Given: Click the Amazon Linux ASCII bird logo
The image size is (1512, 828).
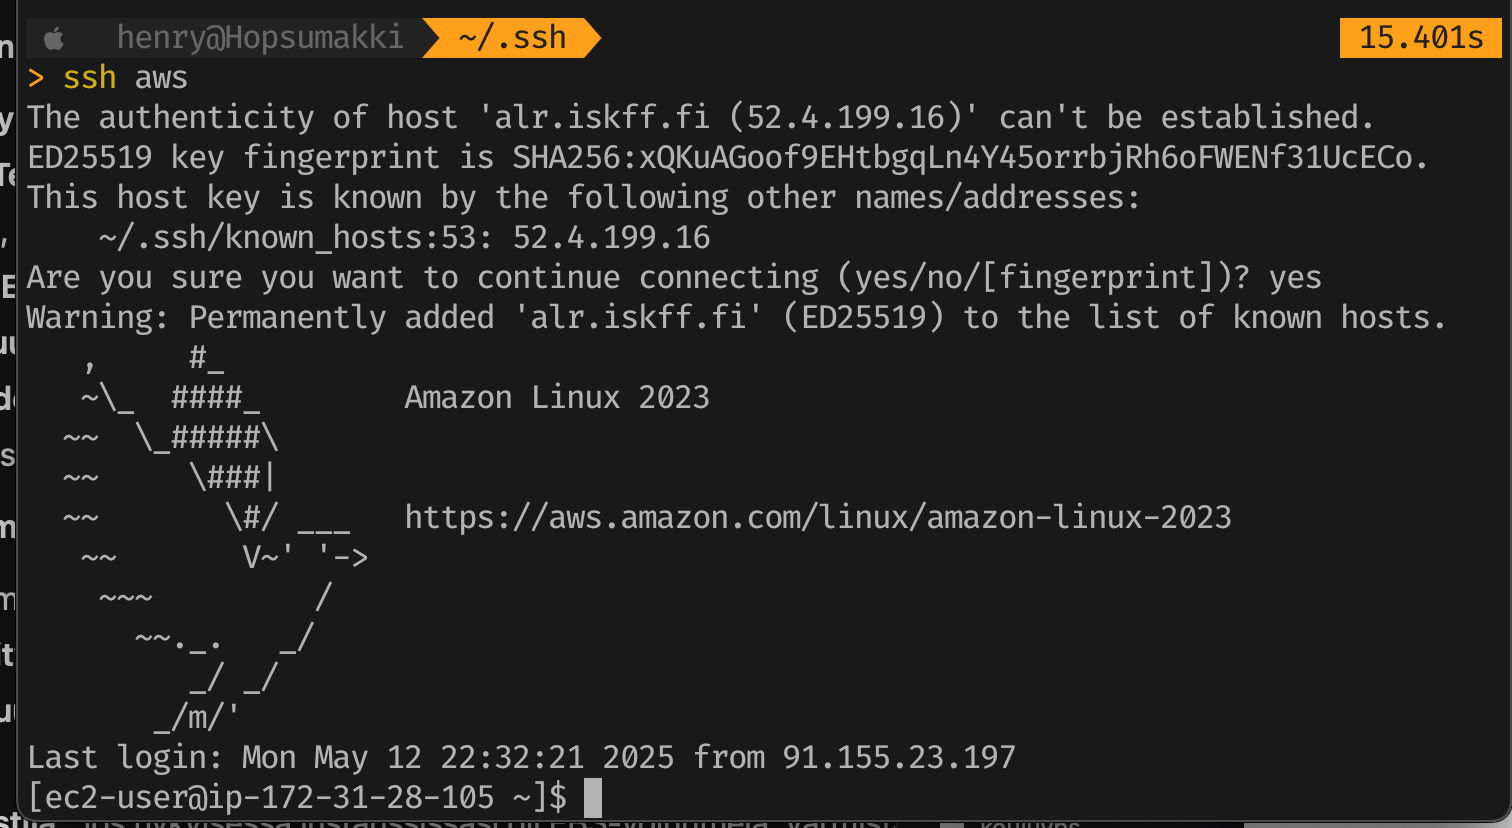Looking at the screenshot, I should (200, 540).
